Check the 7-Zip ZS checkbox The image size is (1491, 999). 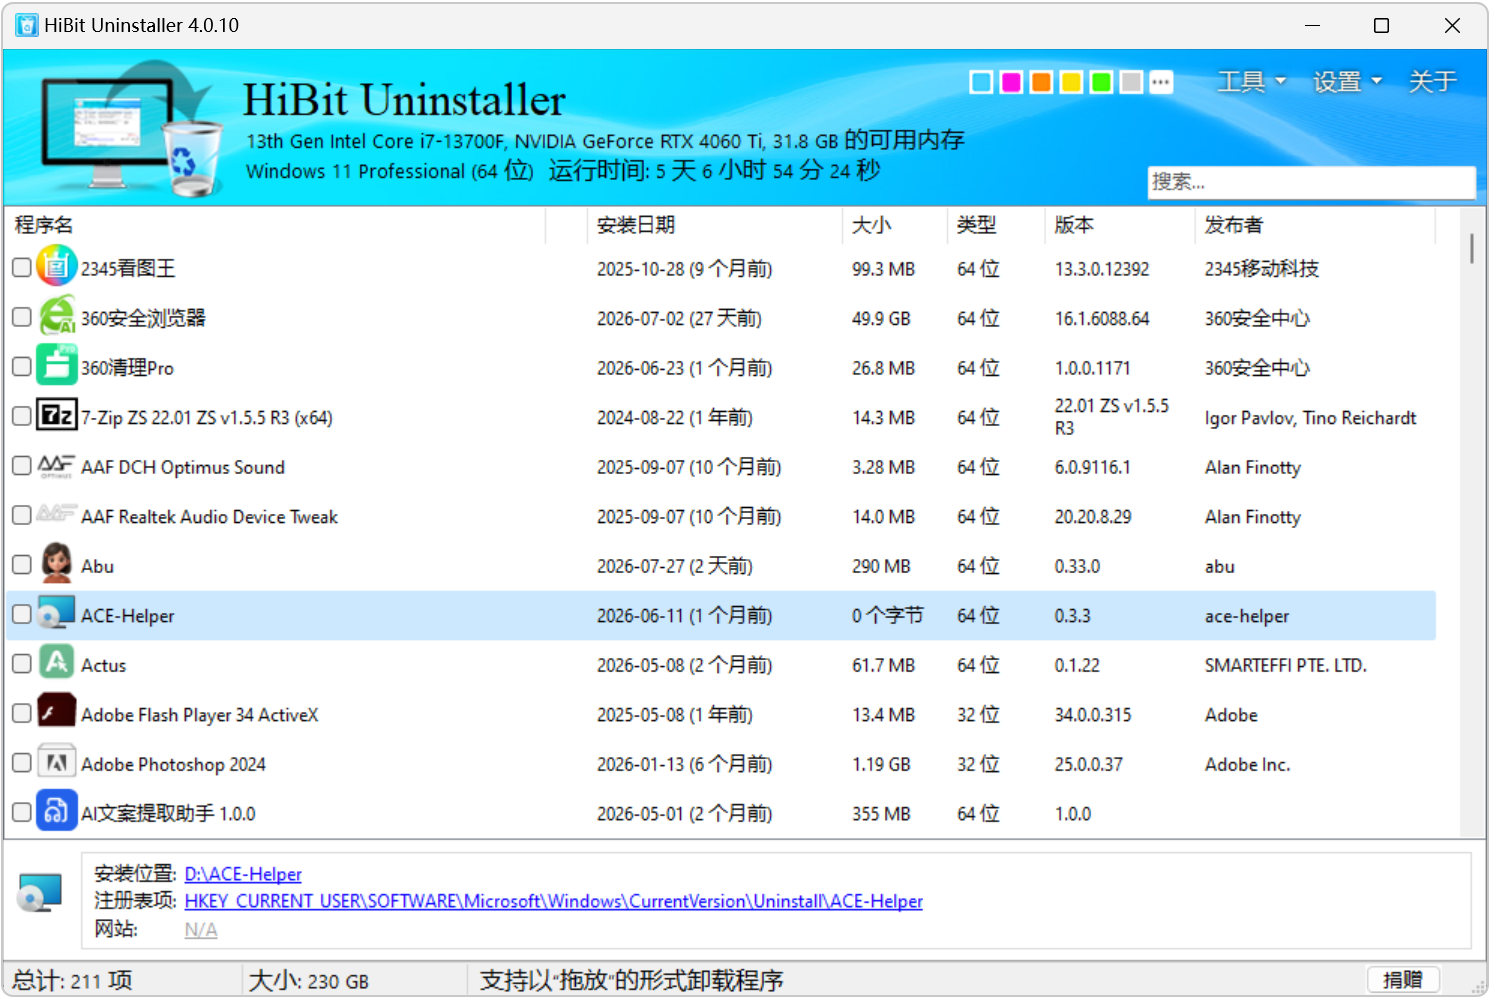(x=22, y=416)
